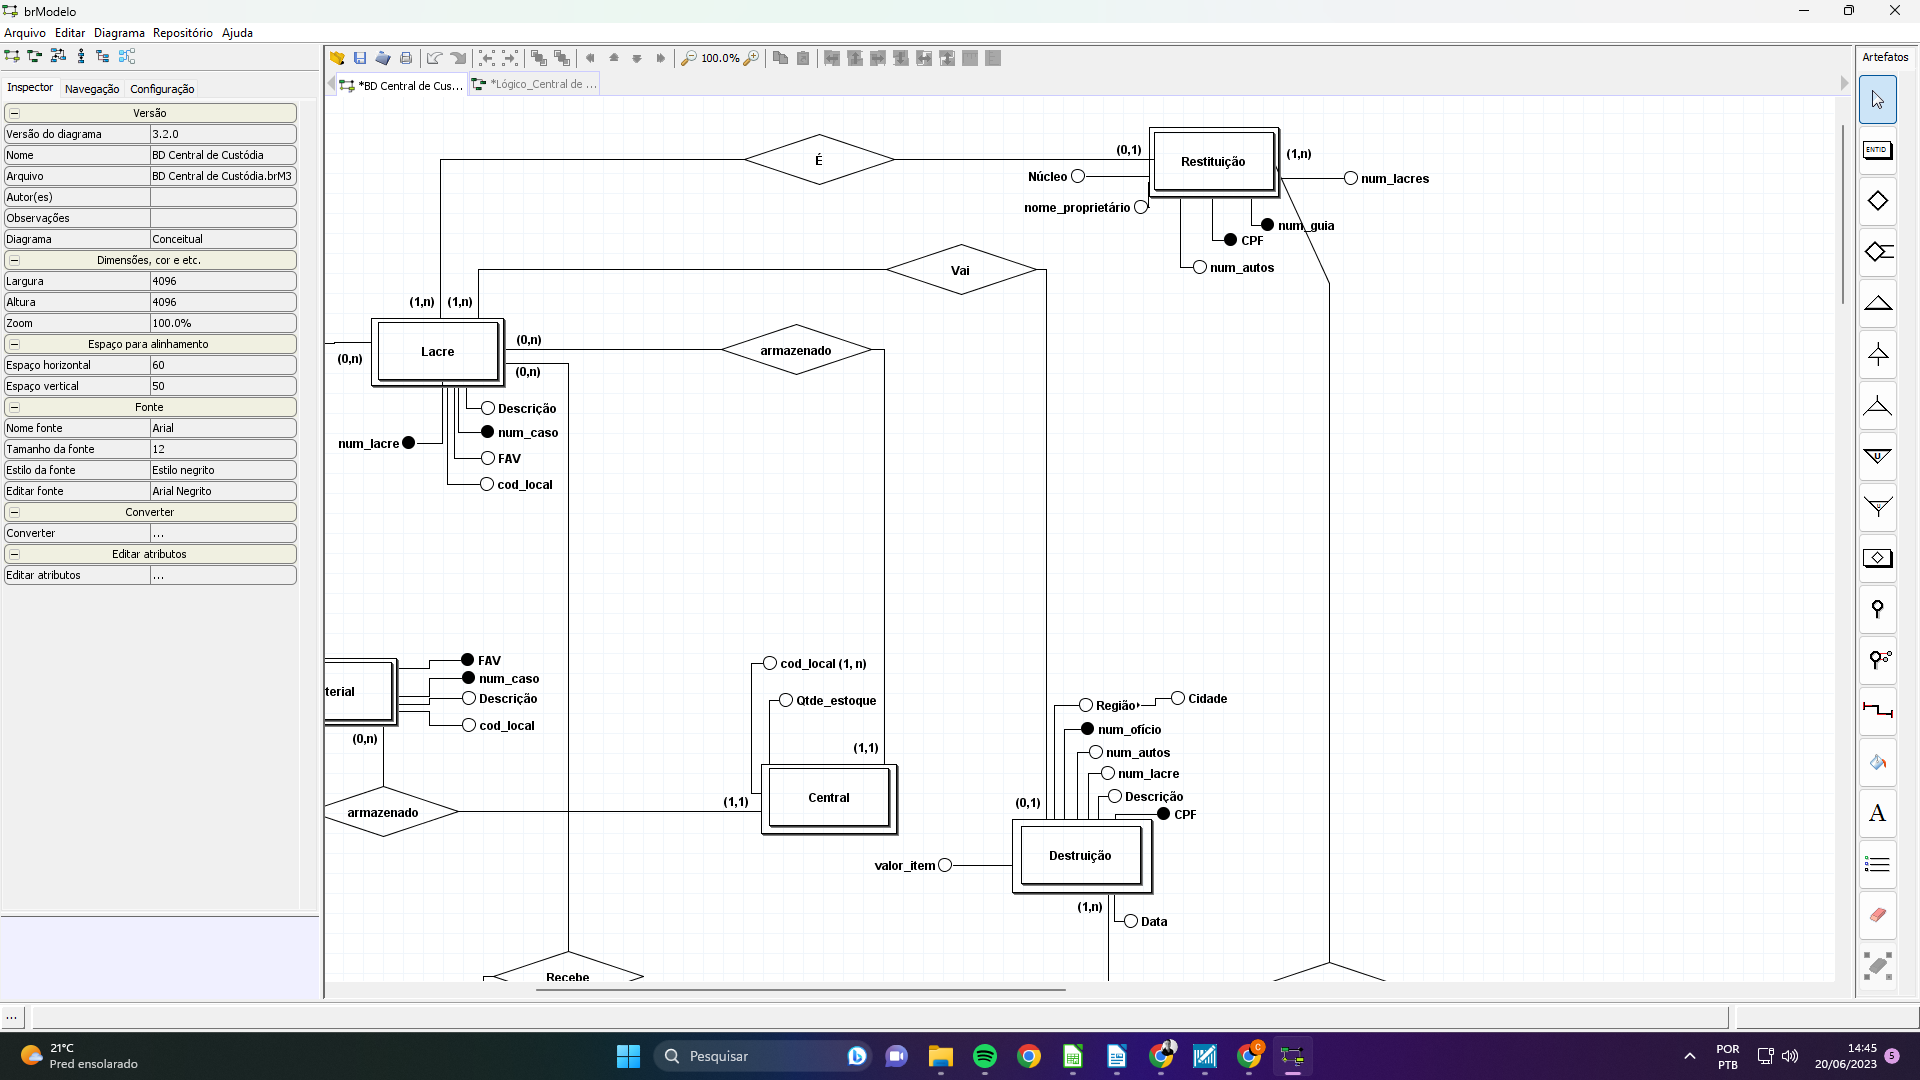Open the Windows Start menu
Viewport: 1920px width, 1080px height.
click(628, 1056)
